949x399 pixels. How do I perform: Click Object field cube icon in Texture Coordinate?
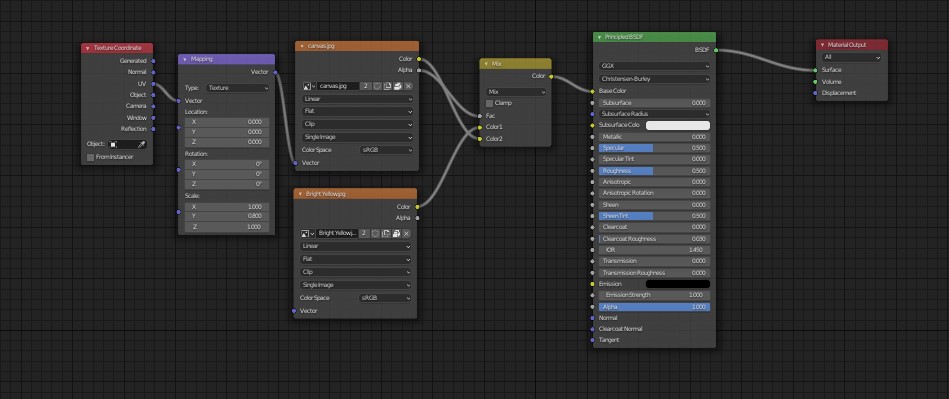(113, 145)
